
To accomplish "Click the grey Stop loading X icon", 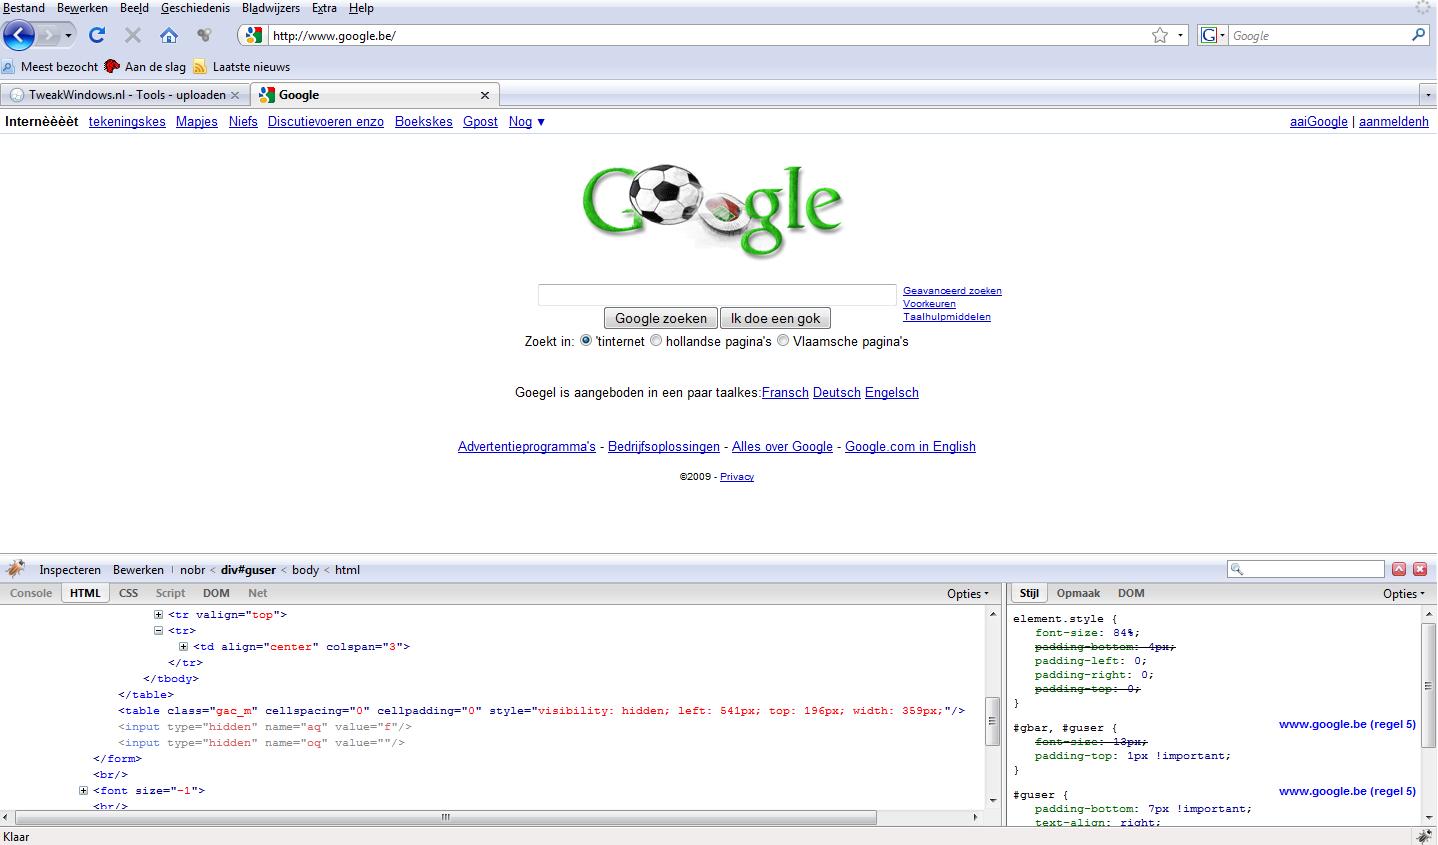I will coord(132,35).
